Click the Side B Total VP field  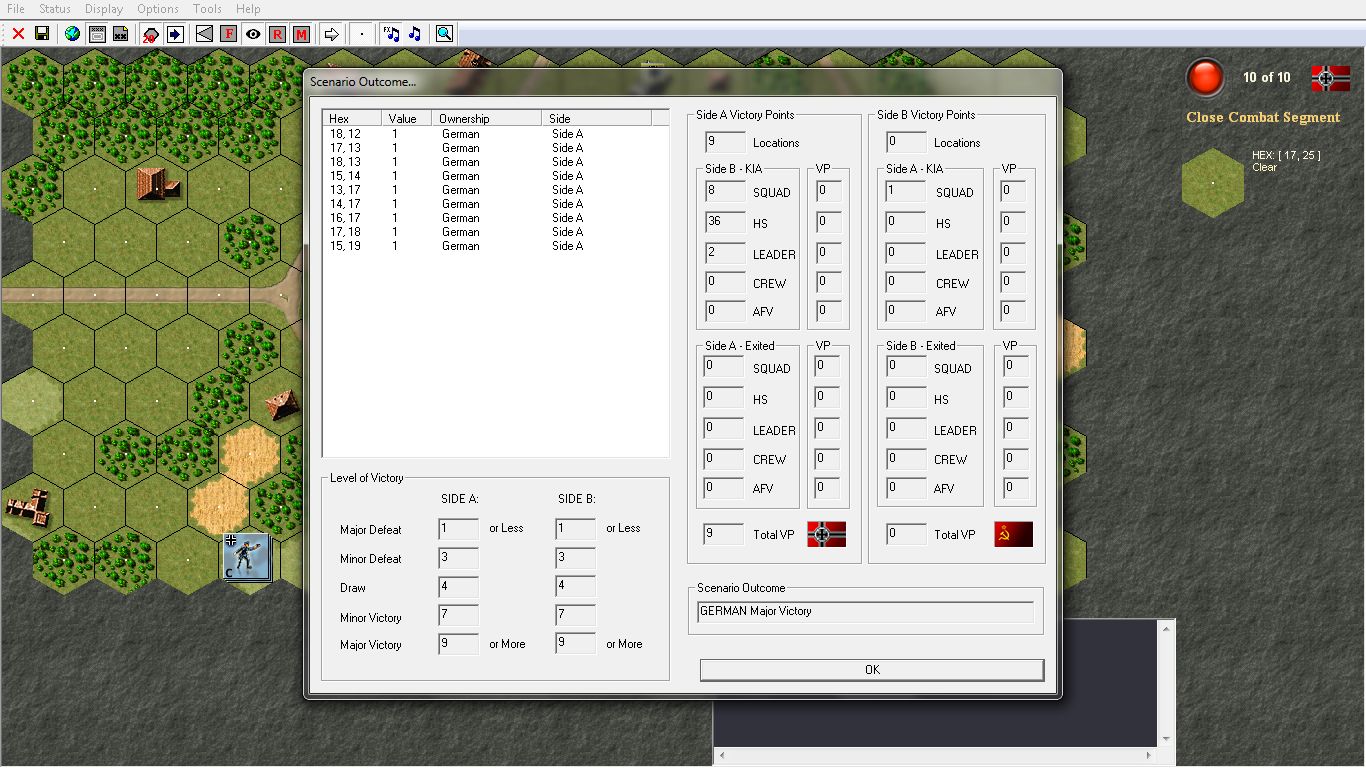point(907,535)
